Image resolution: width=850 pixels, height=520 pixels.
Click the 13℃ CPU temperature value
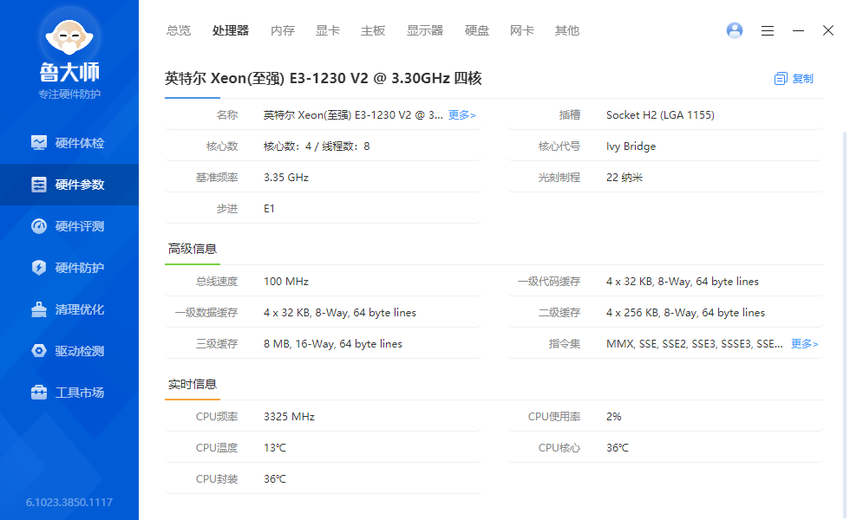275,448
